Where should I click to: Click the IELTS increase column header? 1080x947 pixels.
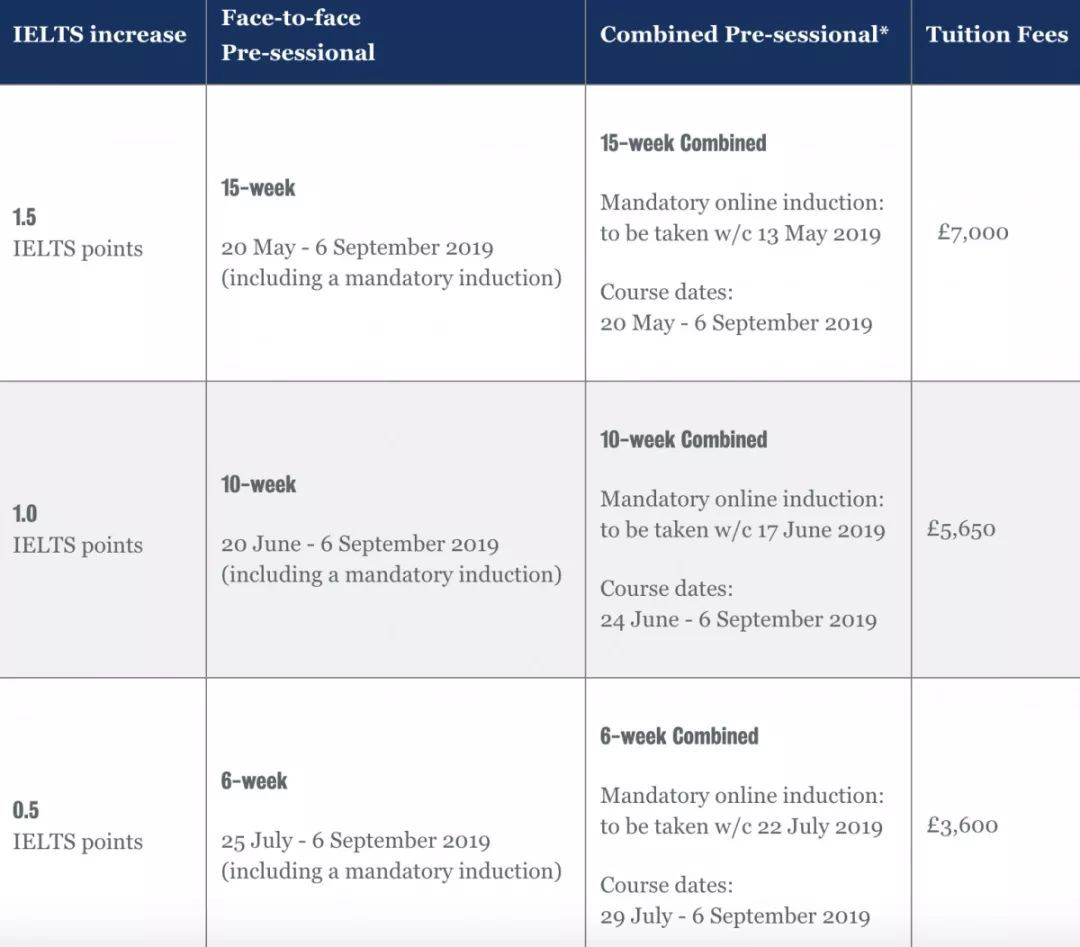pyautogui.click(x=99, y=35)
